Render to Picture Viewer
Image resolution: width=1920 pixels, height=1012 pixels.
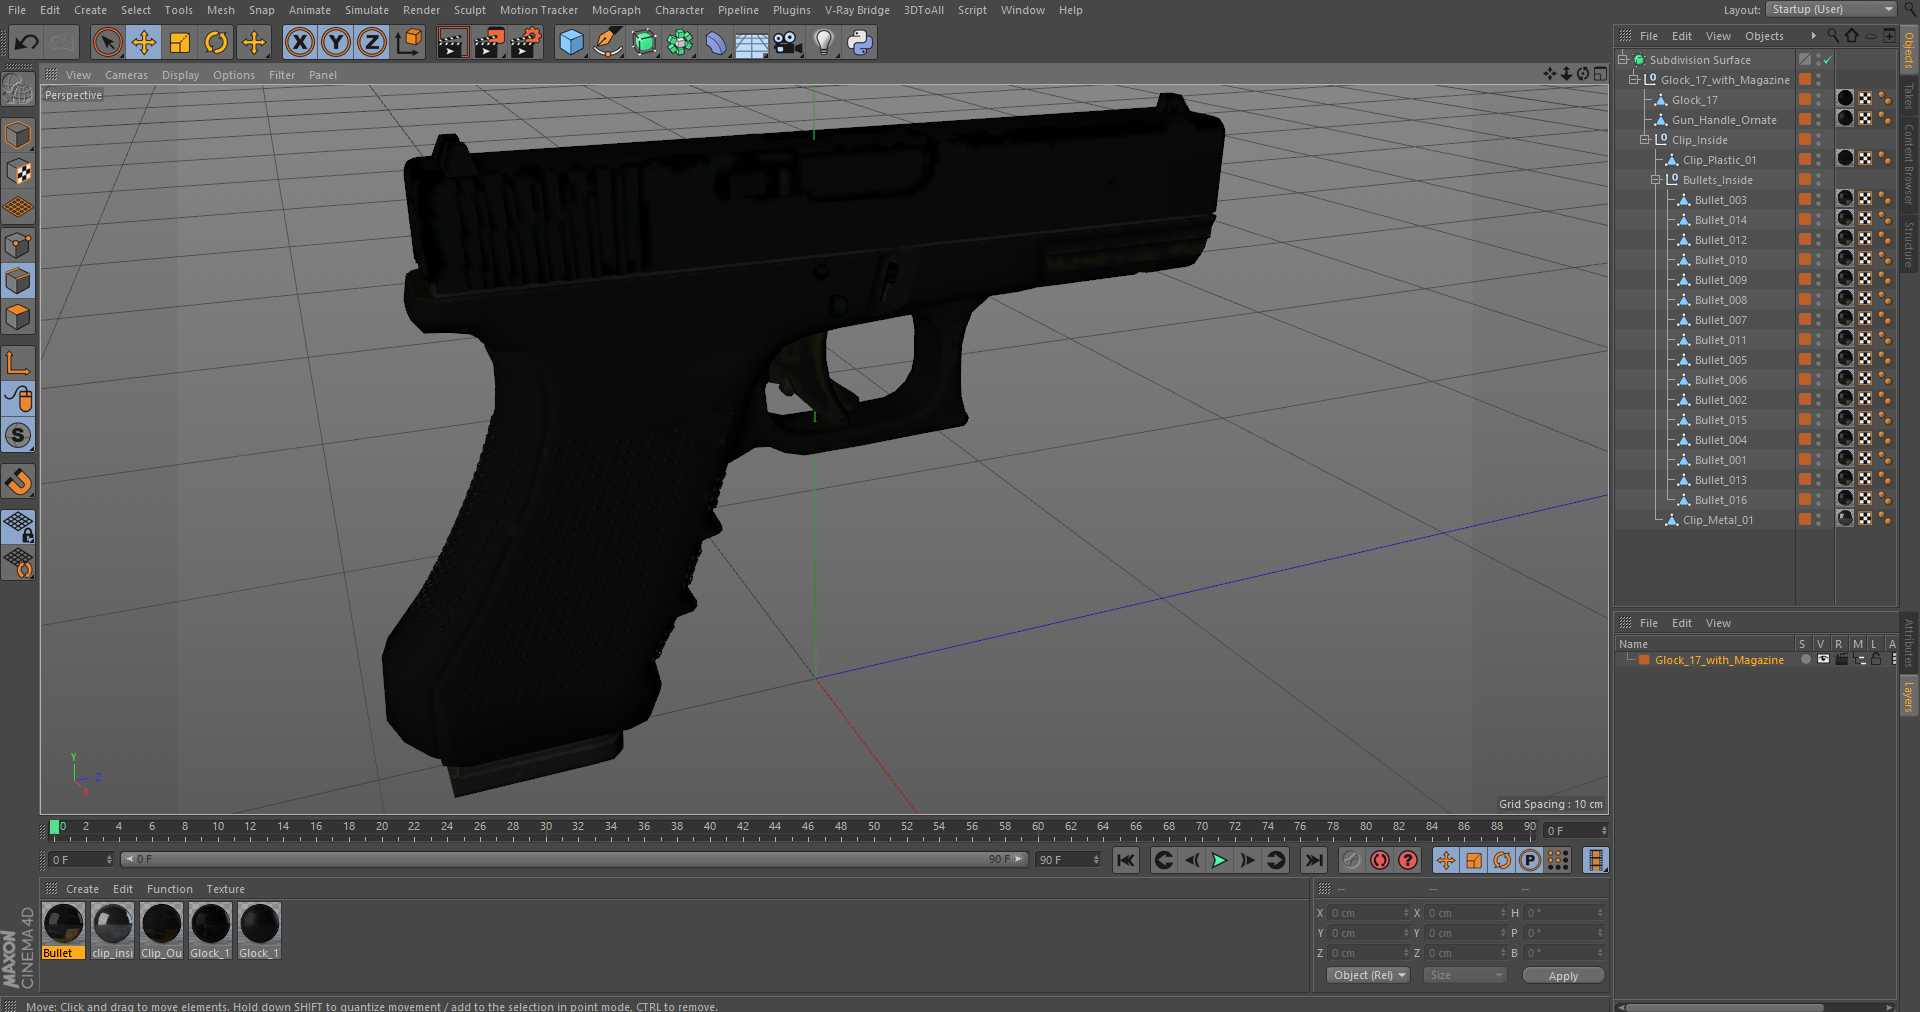489,42
